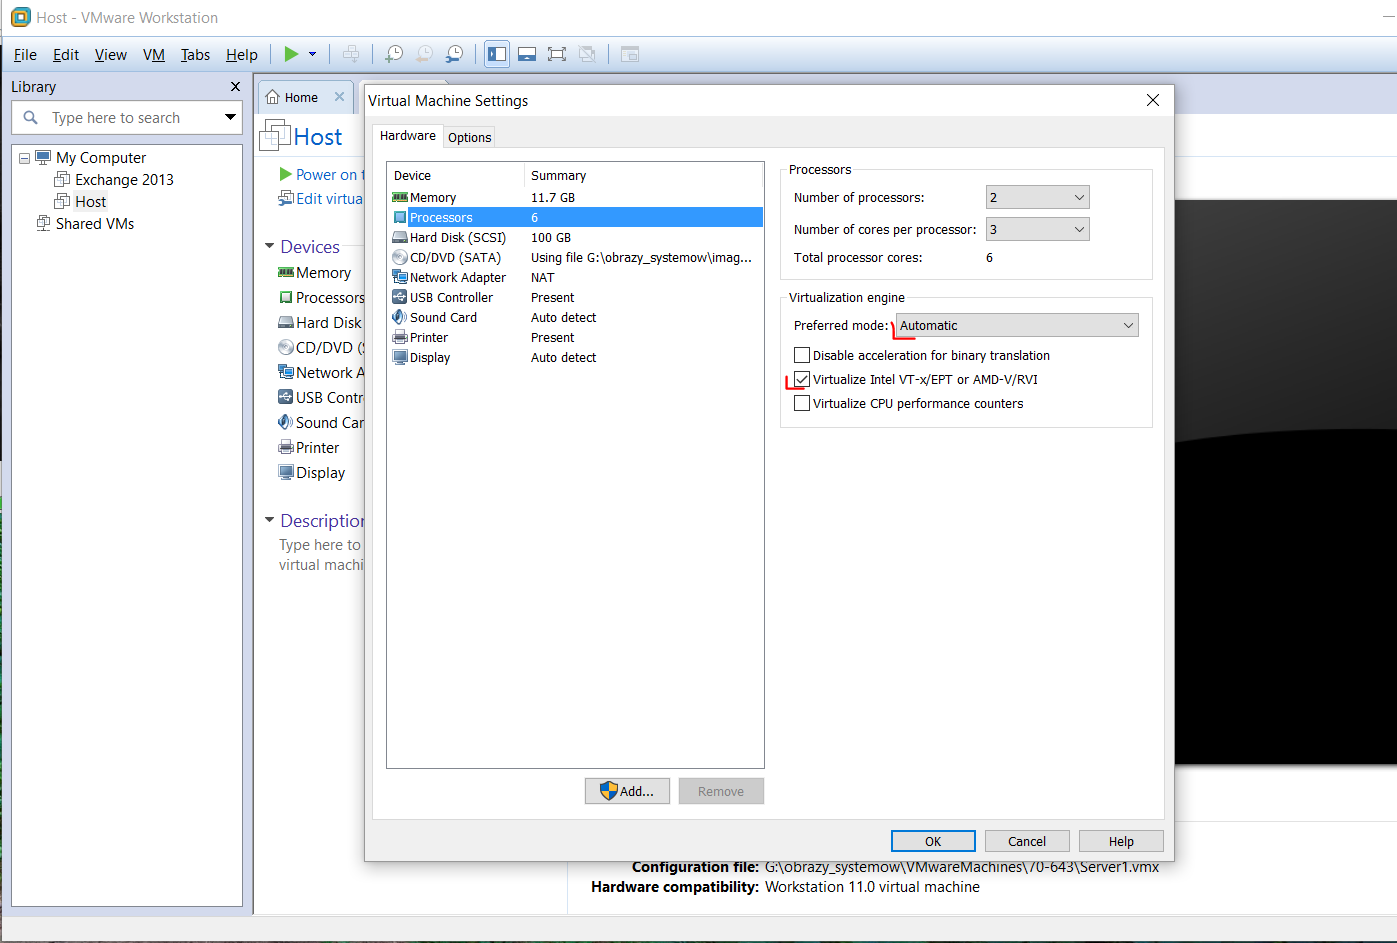Toggle the Show Library toolbar icon
Screen dimensions: 1397x943
tap(497, 54)
